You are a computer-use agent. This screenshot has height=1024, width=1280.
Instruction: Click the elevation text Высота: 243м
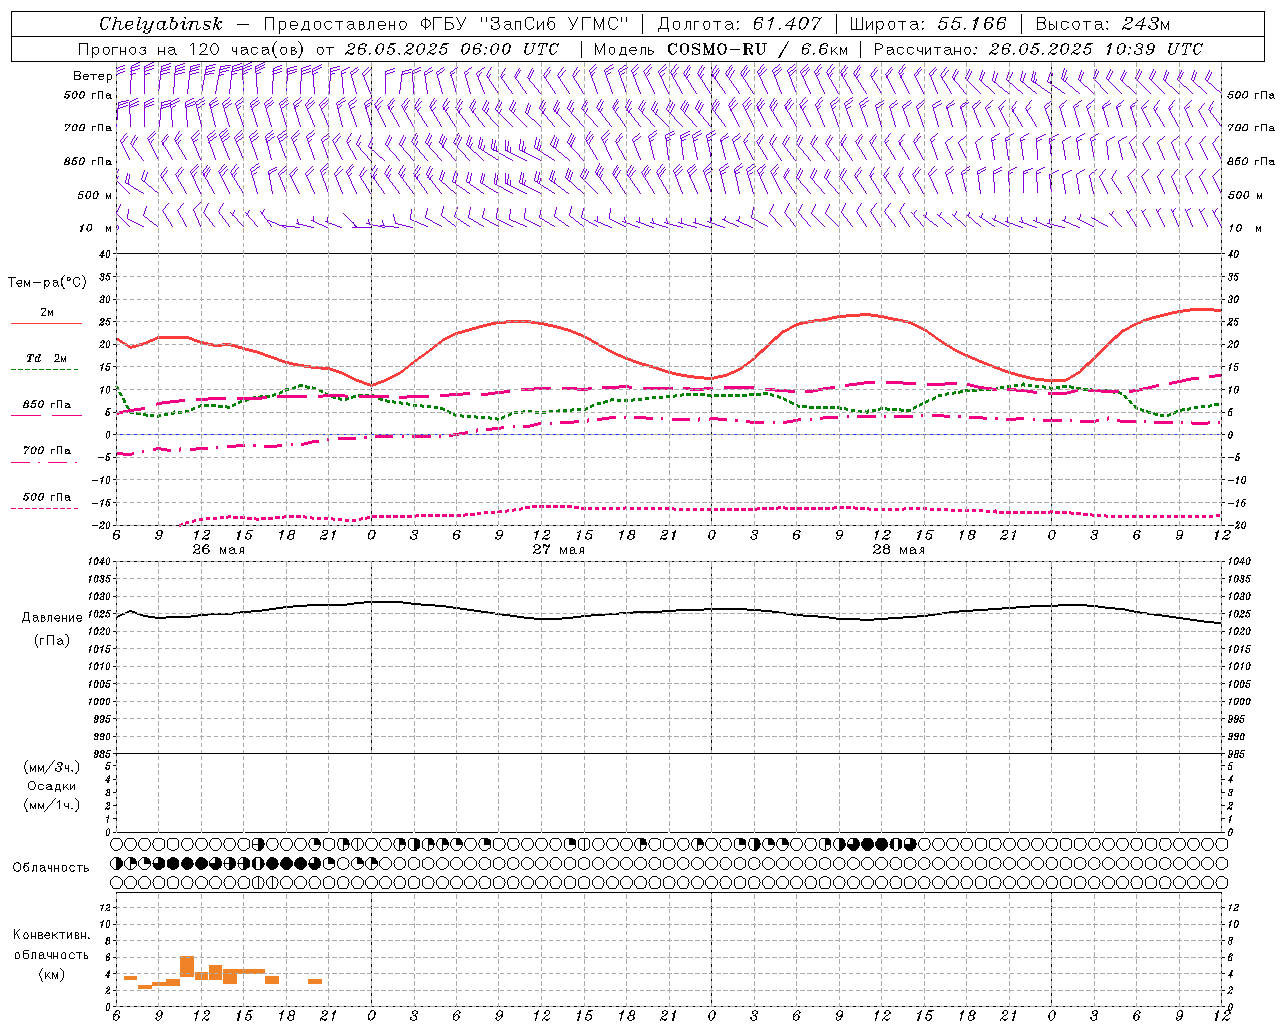click(1102, 24)
